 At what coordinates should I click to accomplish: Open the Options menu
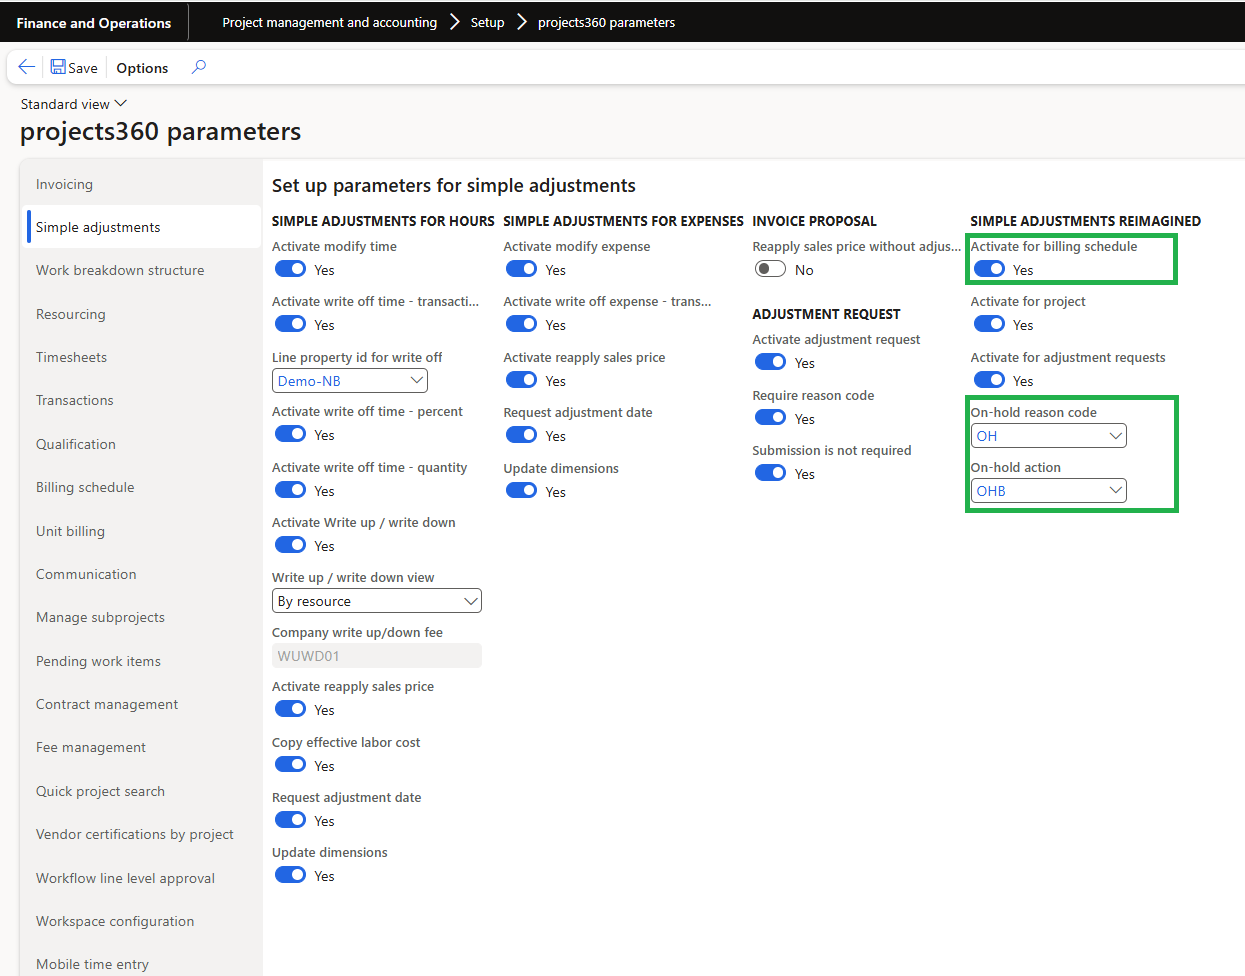142,68
